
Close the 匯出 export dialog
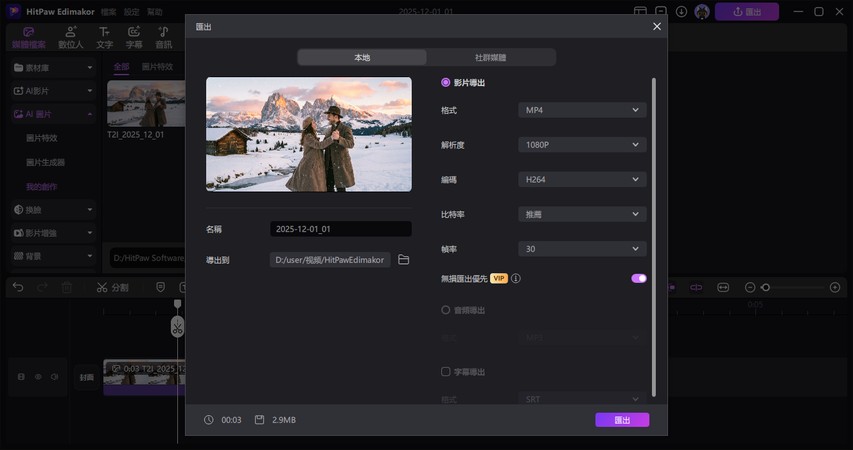pos(657,27)
